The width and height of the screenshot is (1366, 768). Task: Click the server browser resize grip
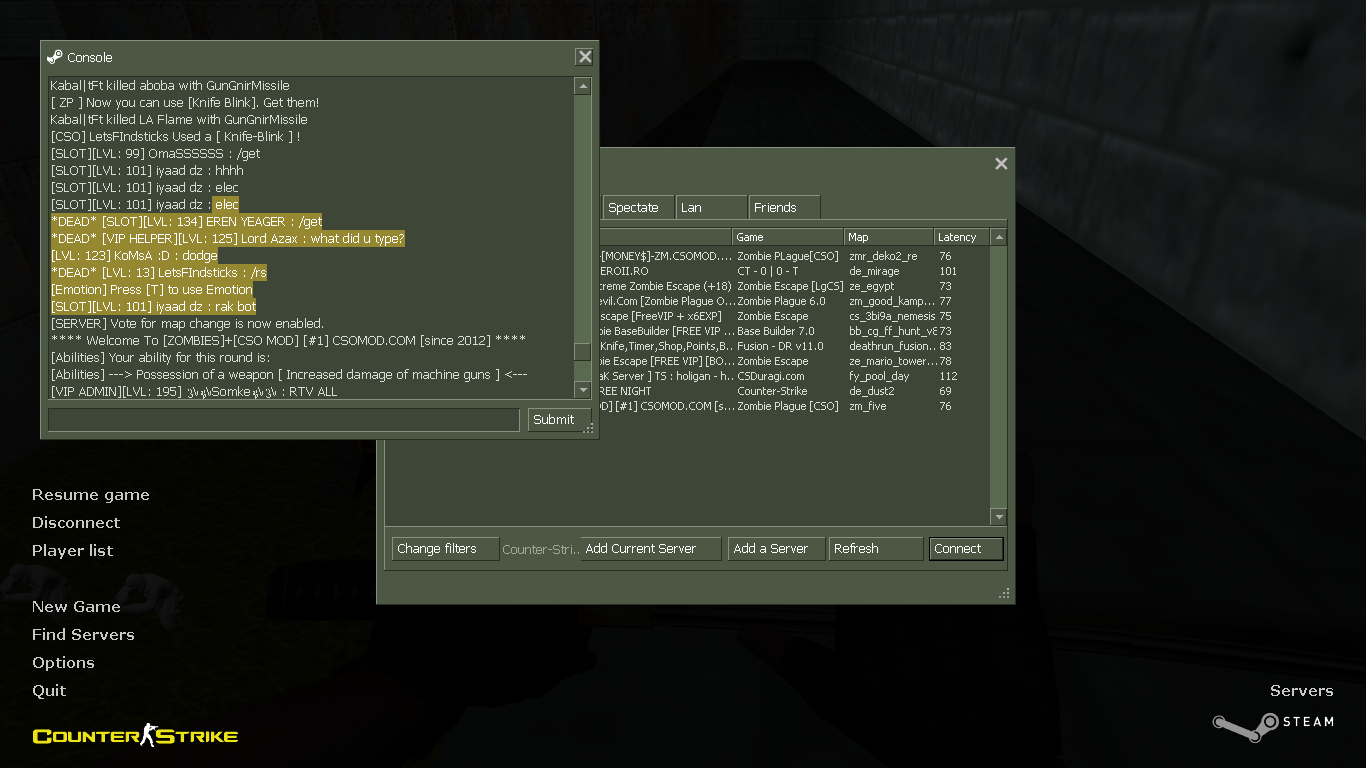(x=1004, y=594)
